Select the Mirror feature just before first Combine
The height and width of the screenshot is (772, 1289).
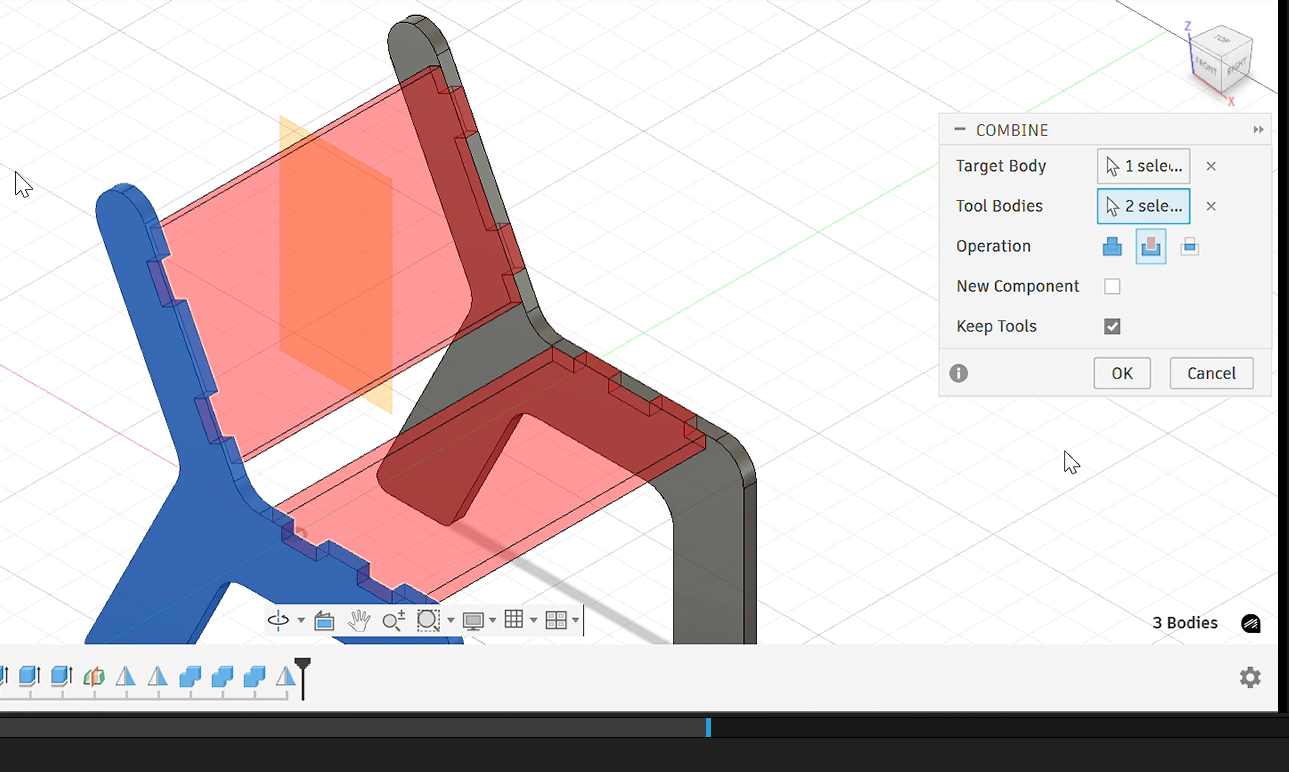coord(158,677)
